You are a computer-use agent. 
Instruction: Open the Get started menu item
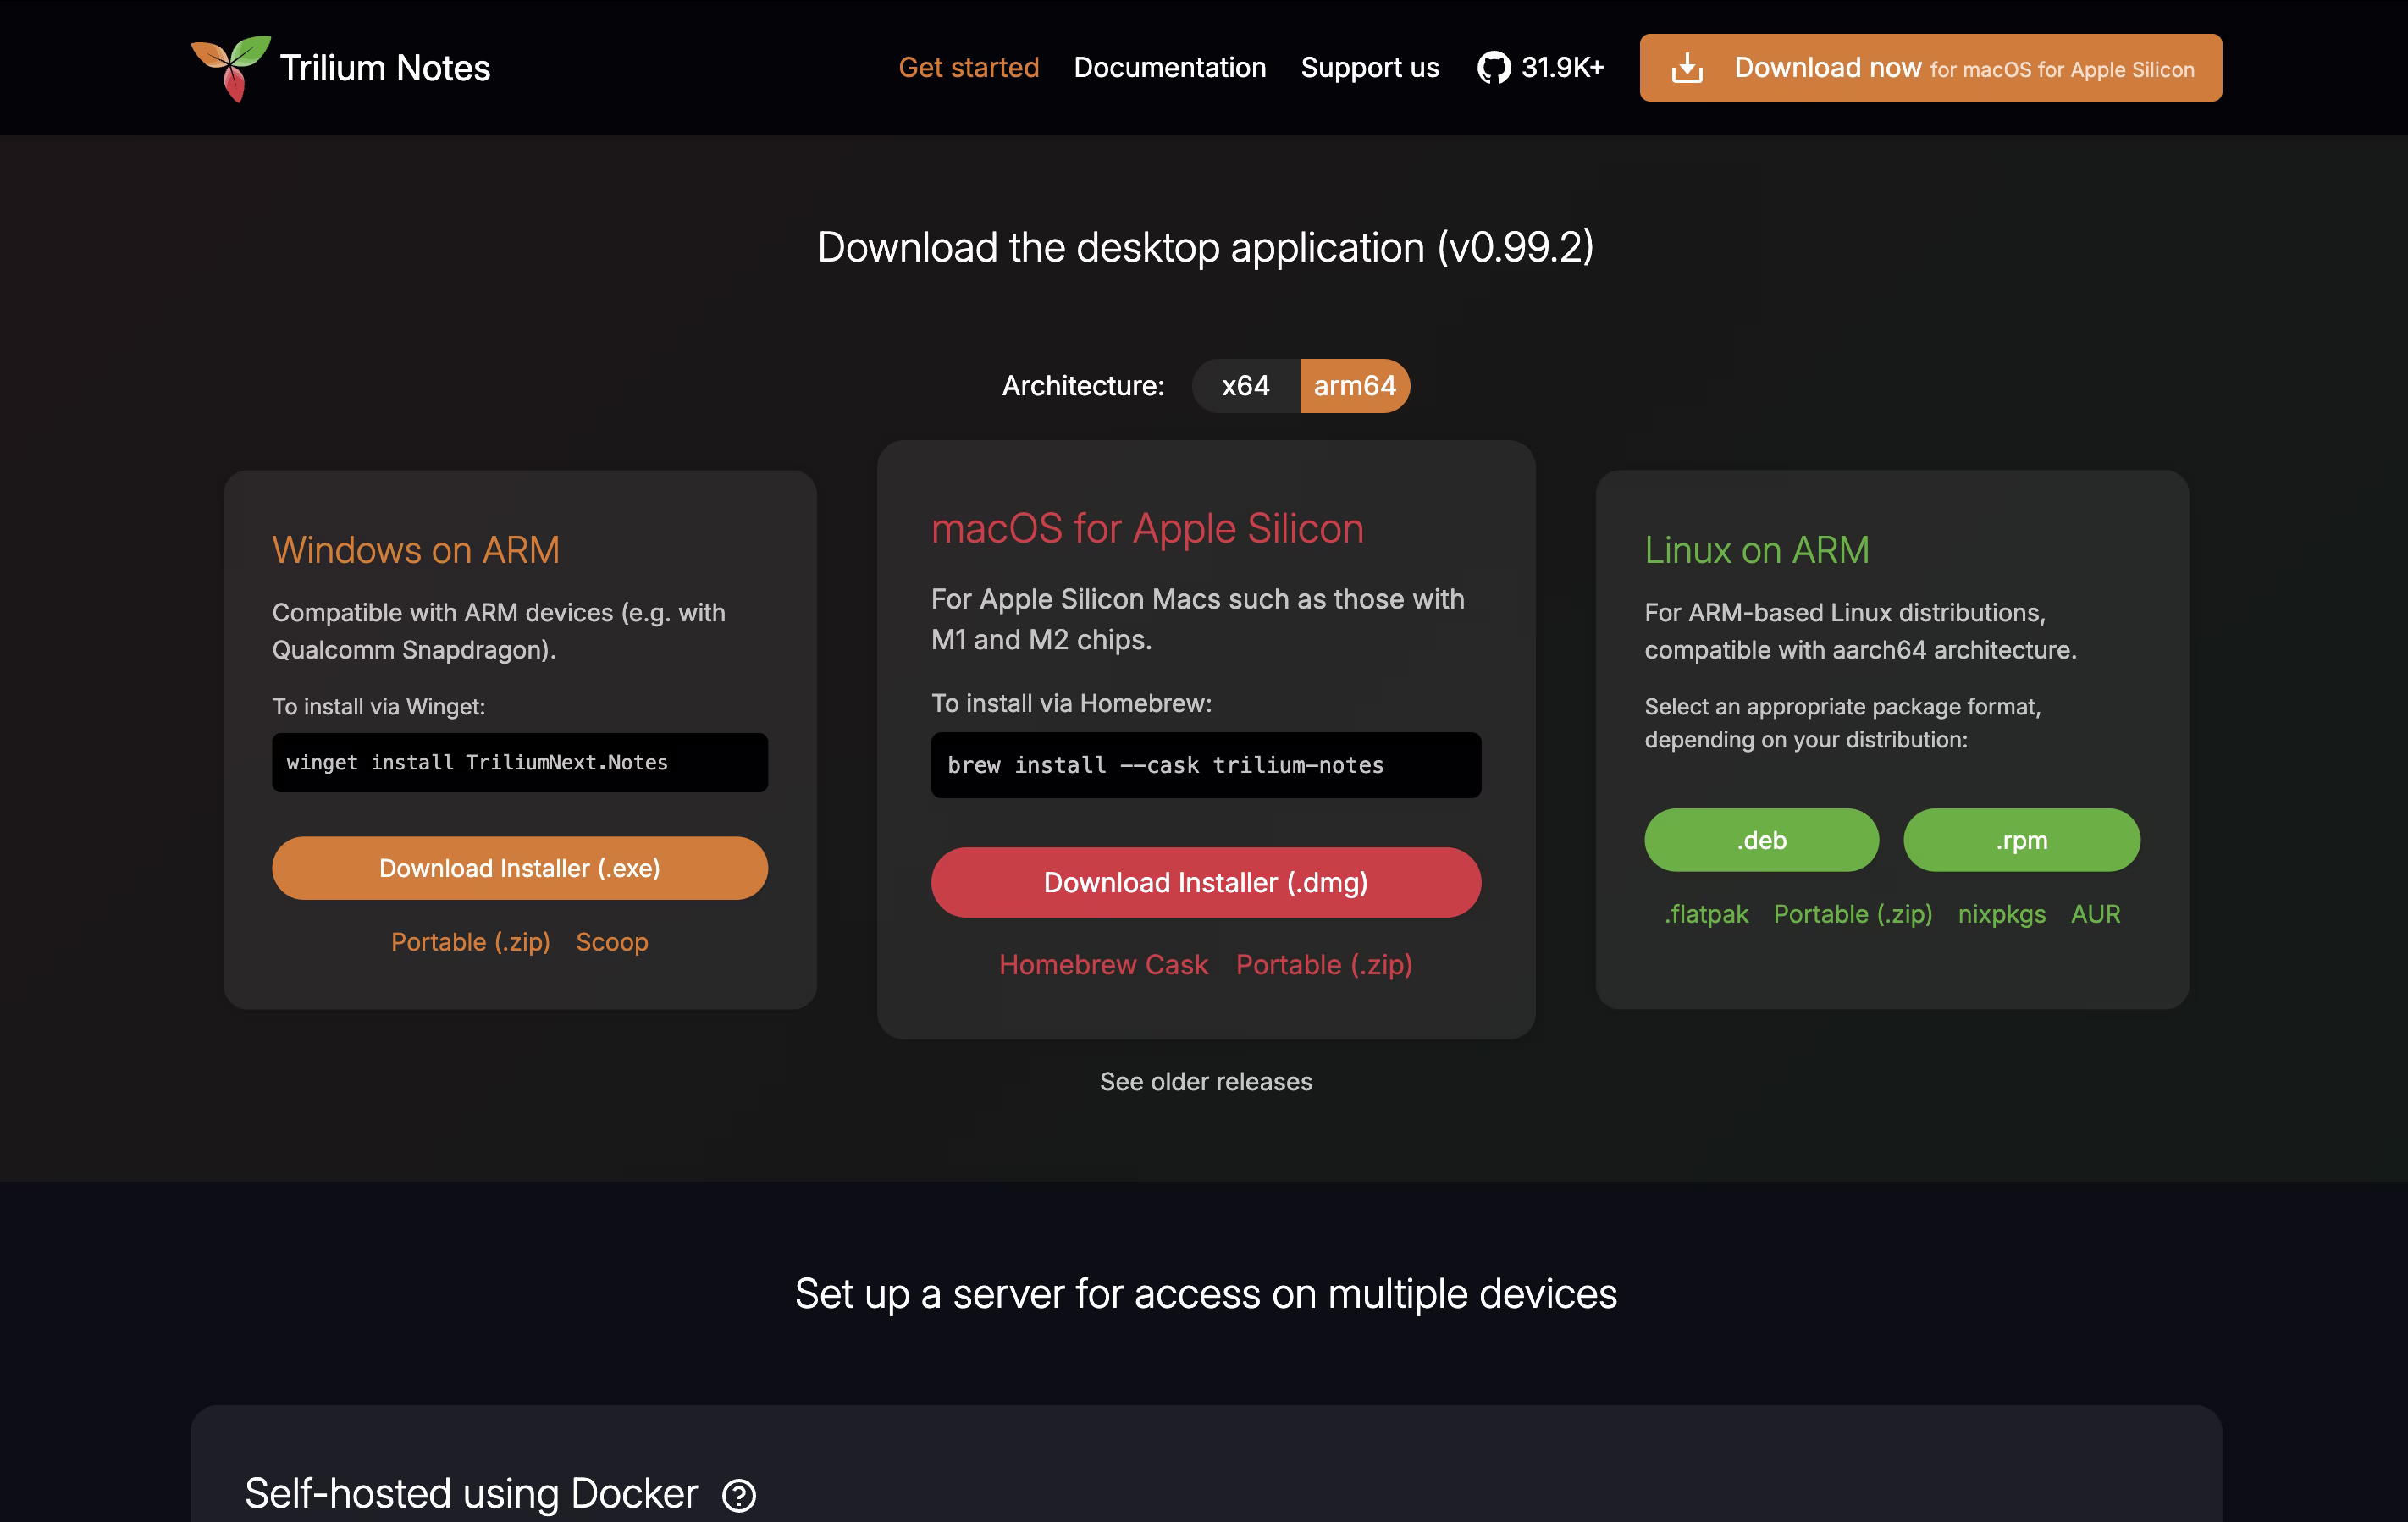tap(968, 68)
